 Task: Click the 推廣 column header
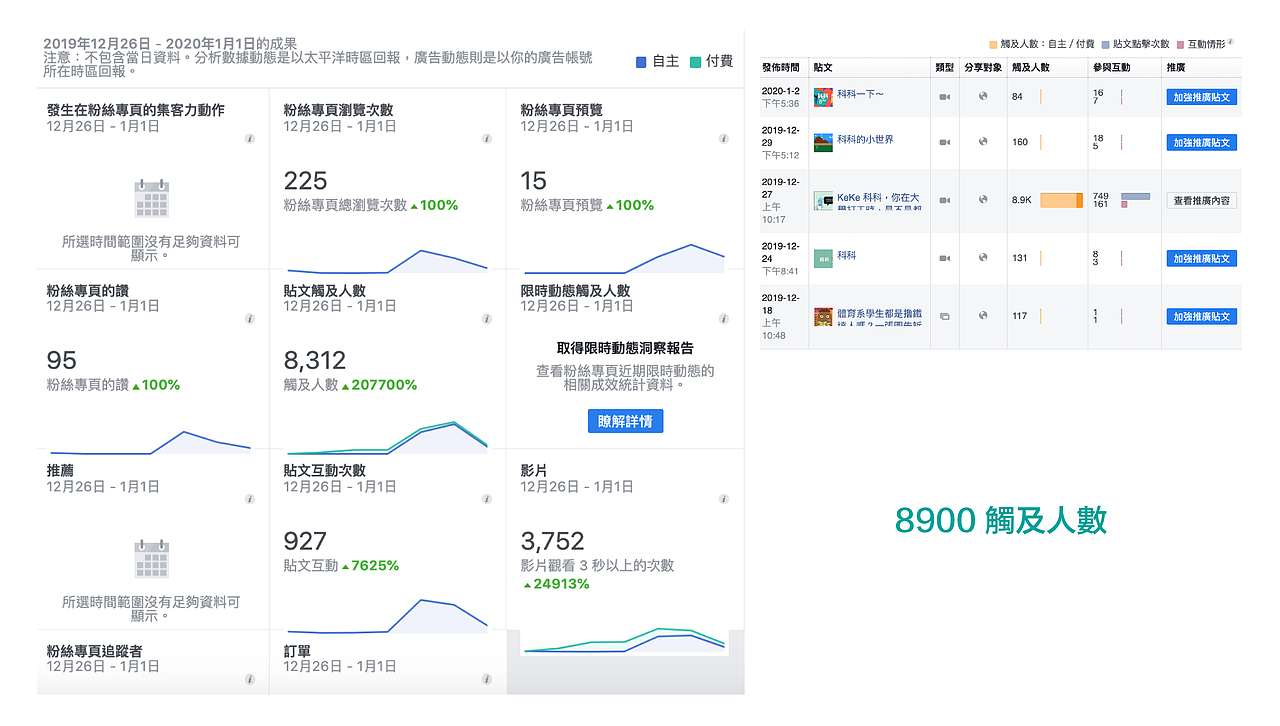pos(1177,67)
